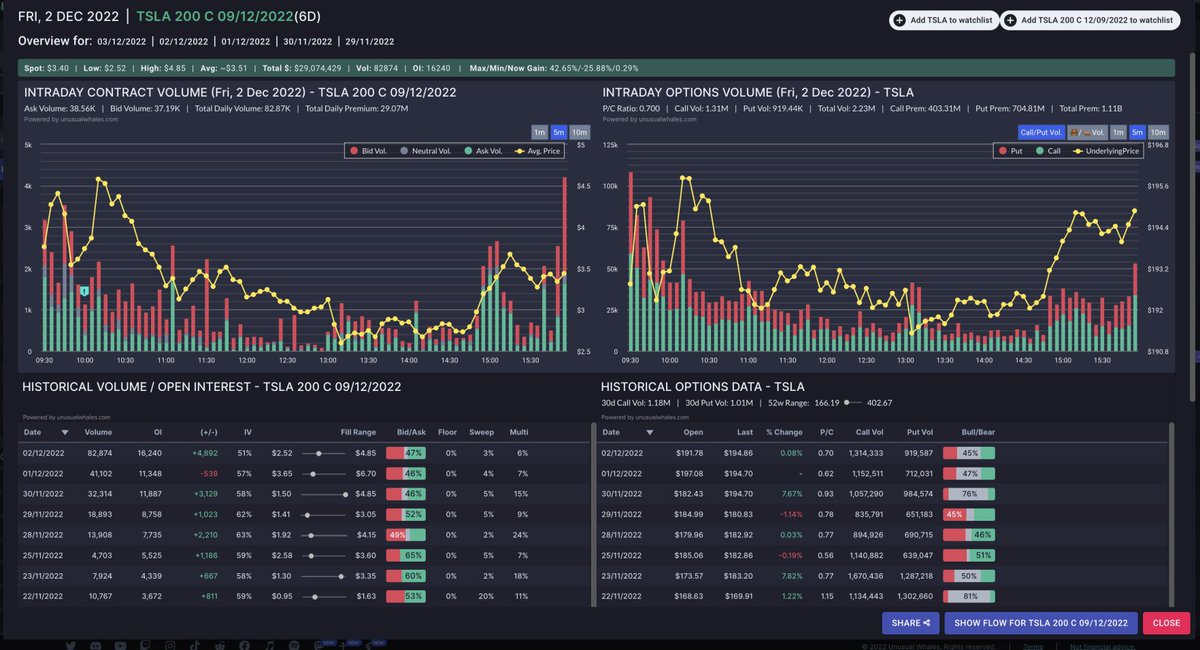Click 76% Bull/Bear bar for 30/11/2022

[969, 494]
